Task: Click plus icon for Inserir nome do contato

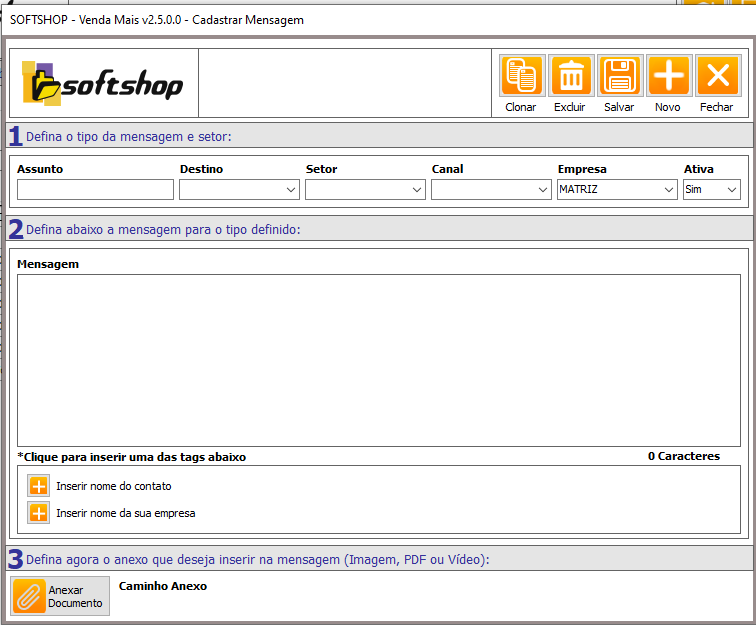Action: [38, 486]
